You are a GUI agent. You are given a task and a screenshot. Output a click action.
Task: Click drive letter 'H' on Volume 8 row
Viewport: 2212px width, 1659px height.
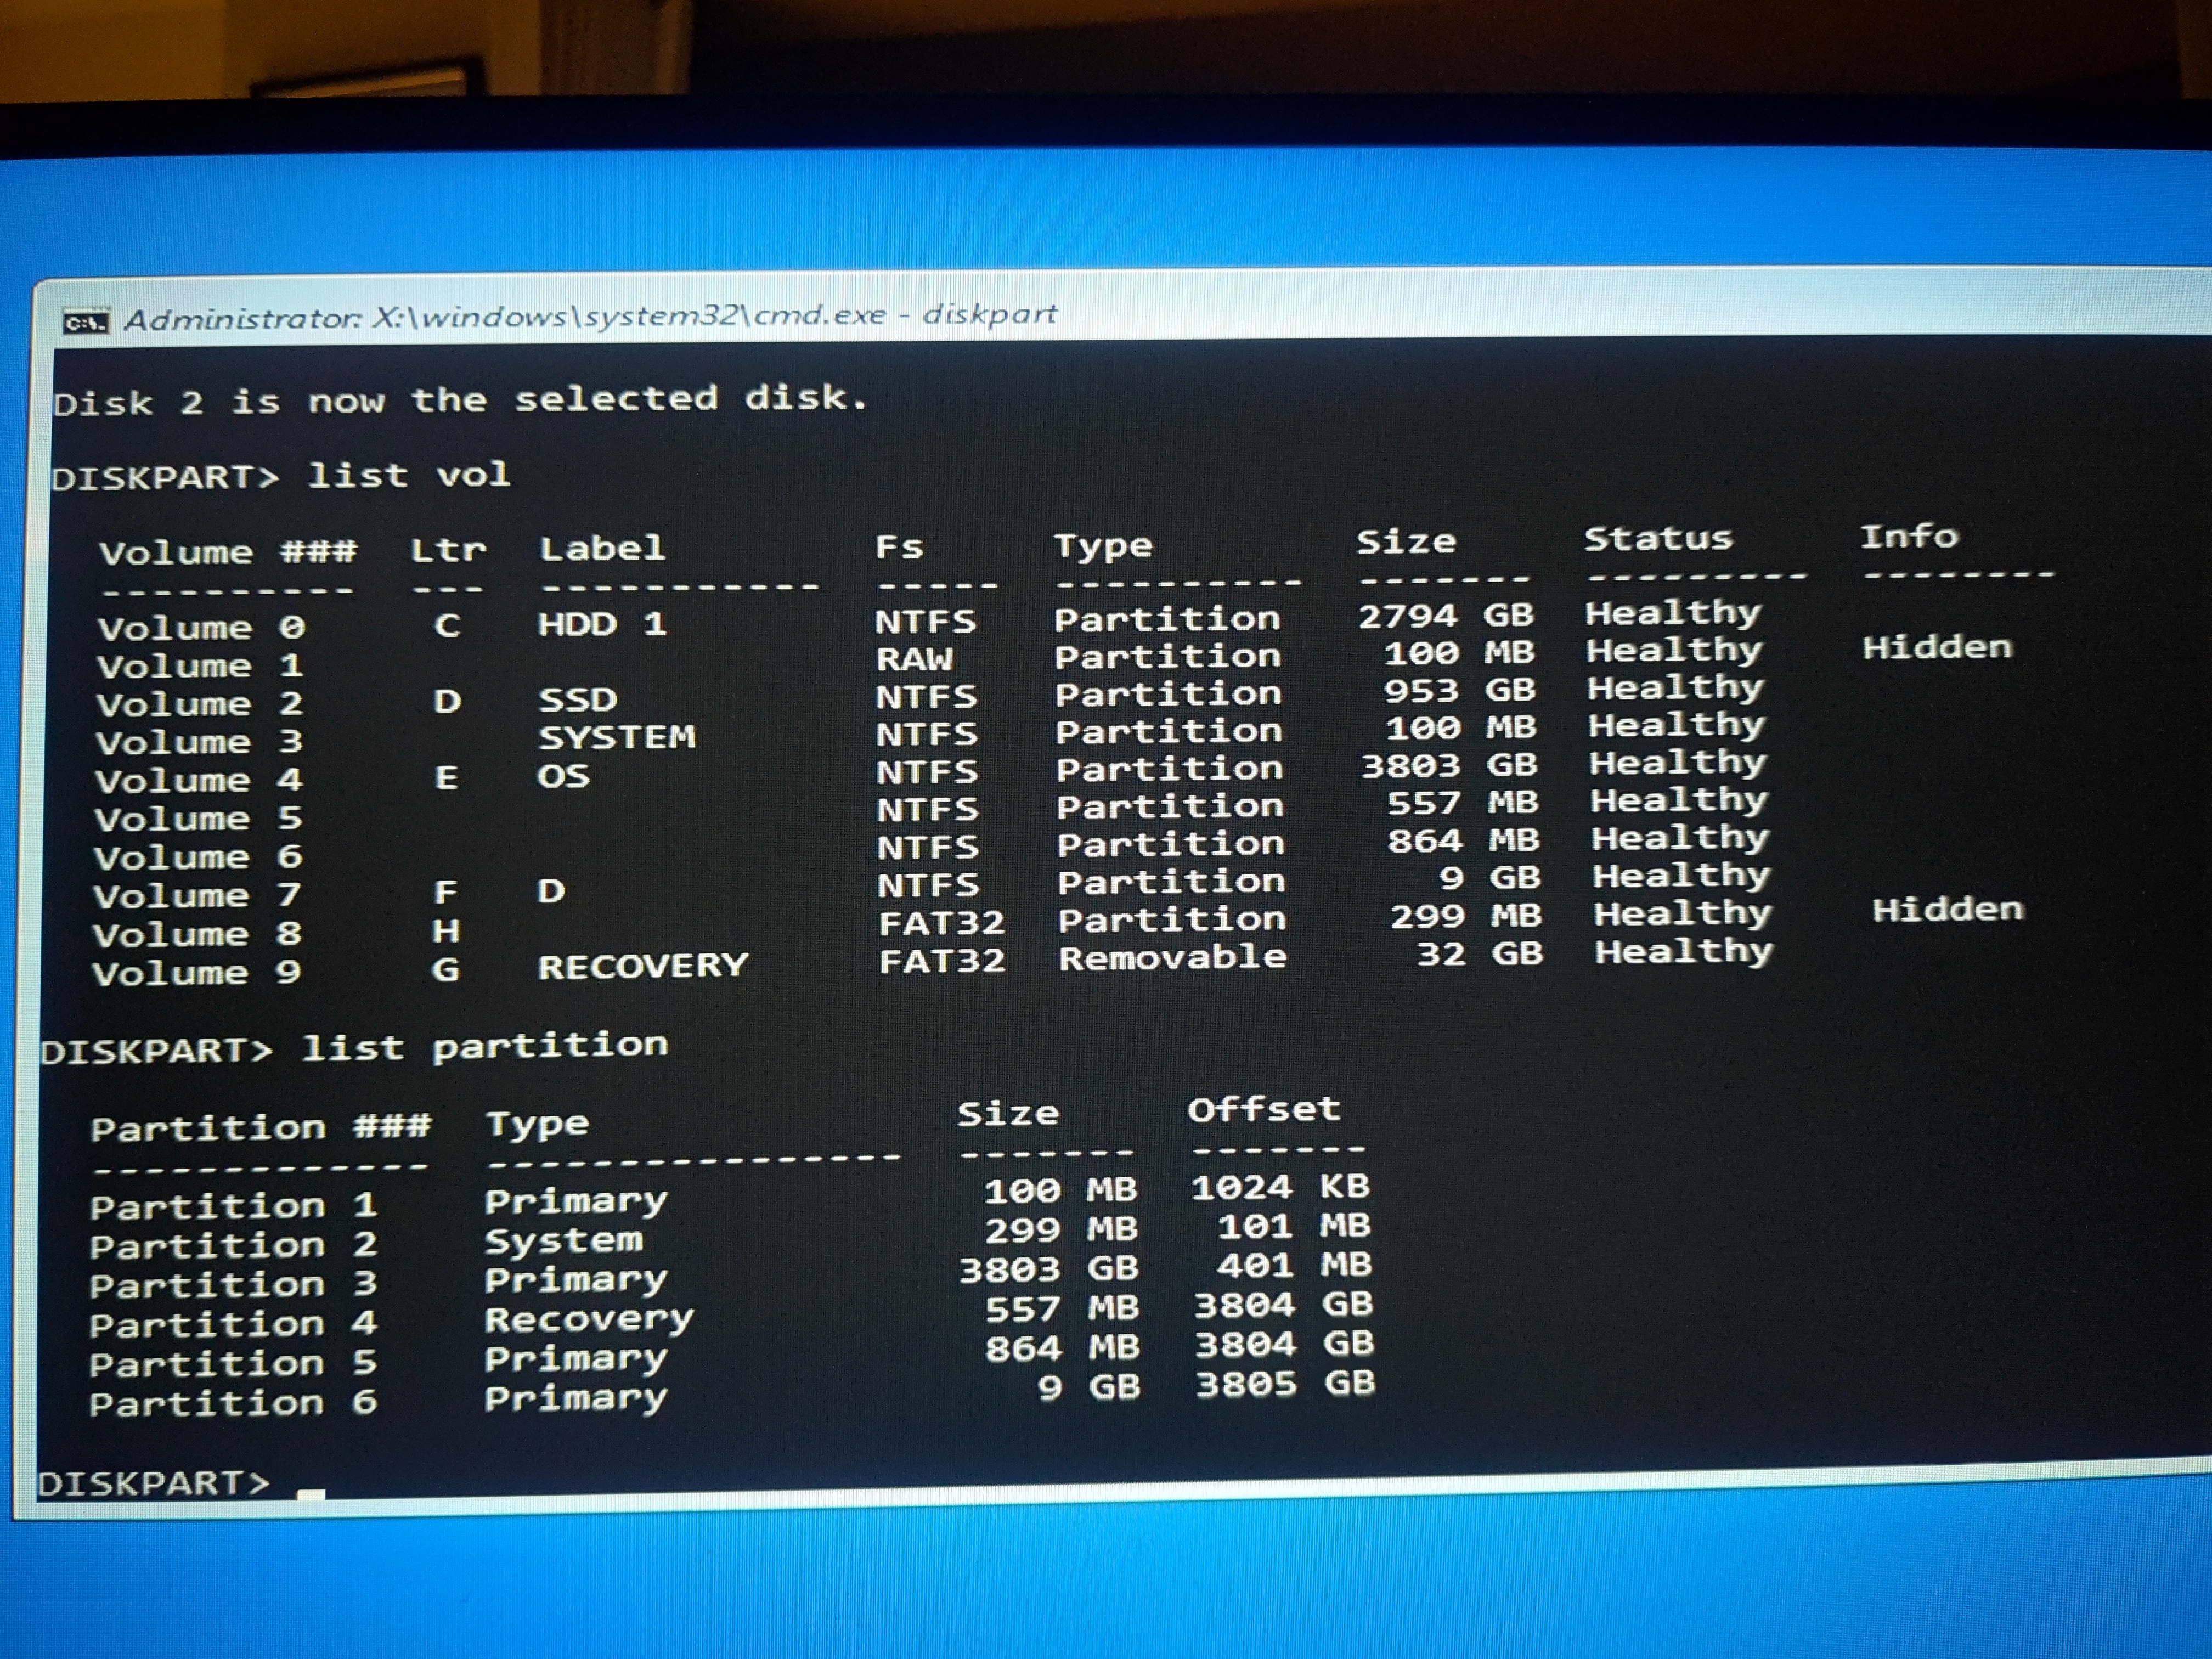pyautogui.click(x=446, y=931)
